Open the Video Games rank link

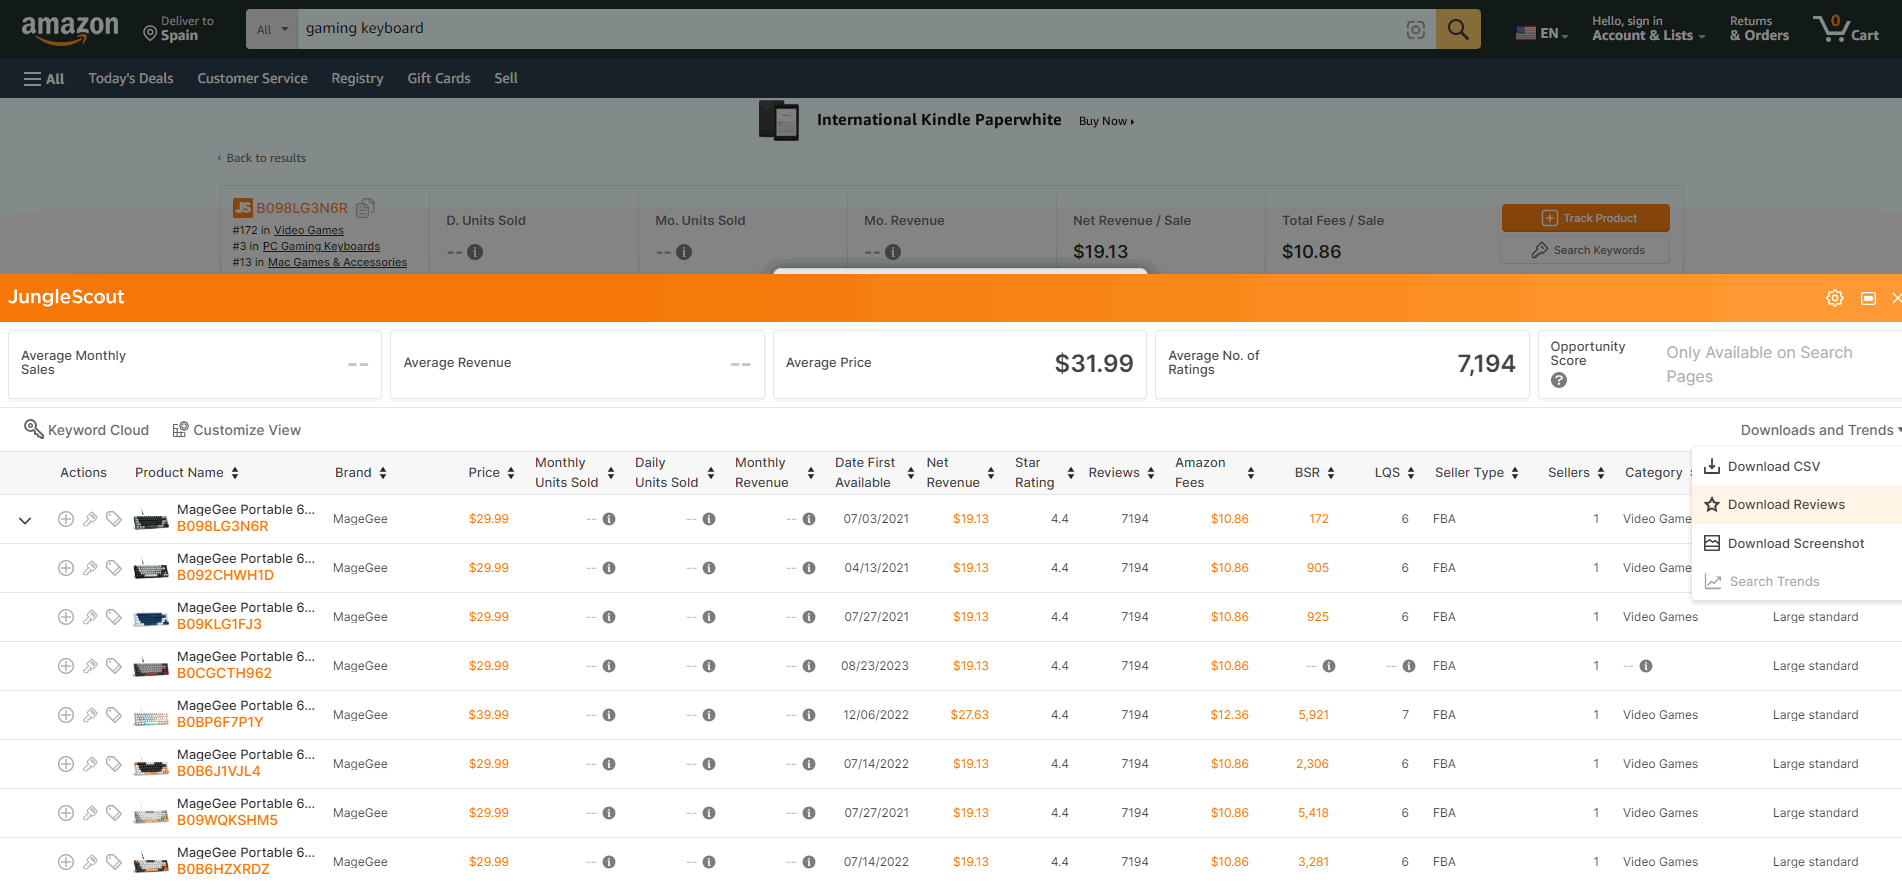(309, 230)
